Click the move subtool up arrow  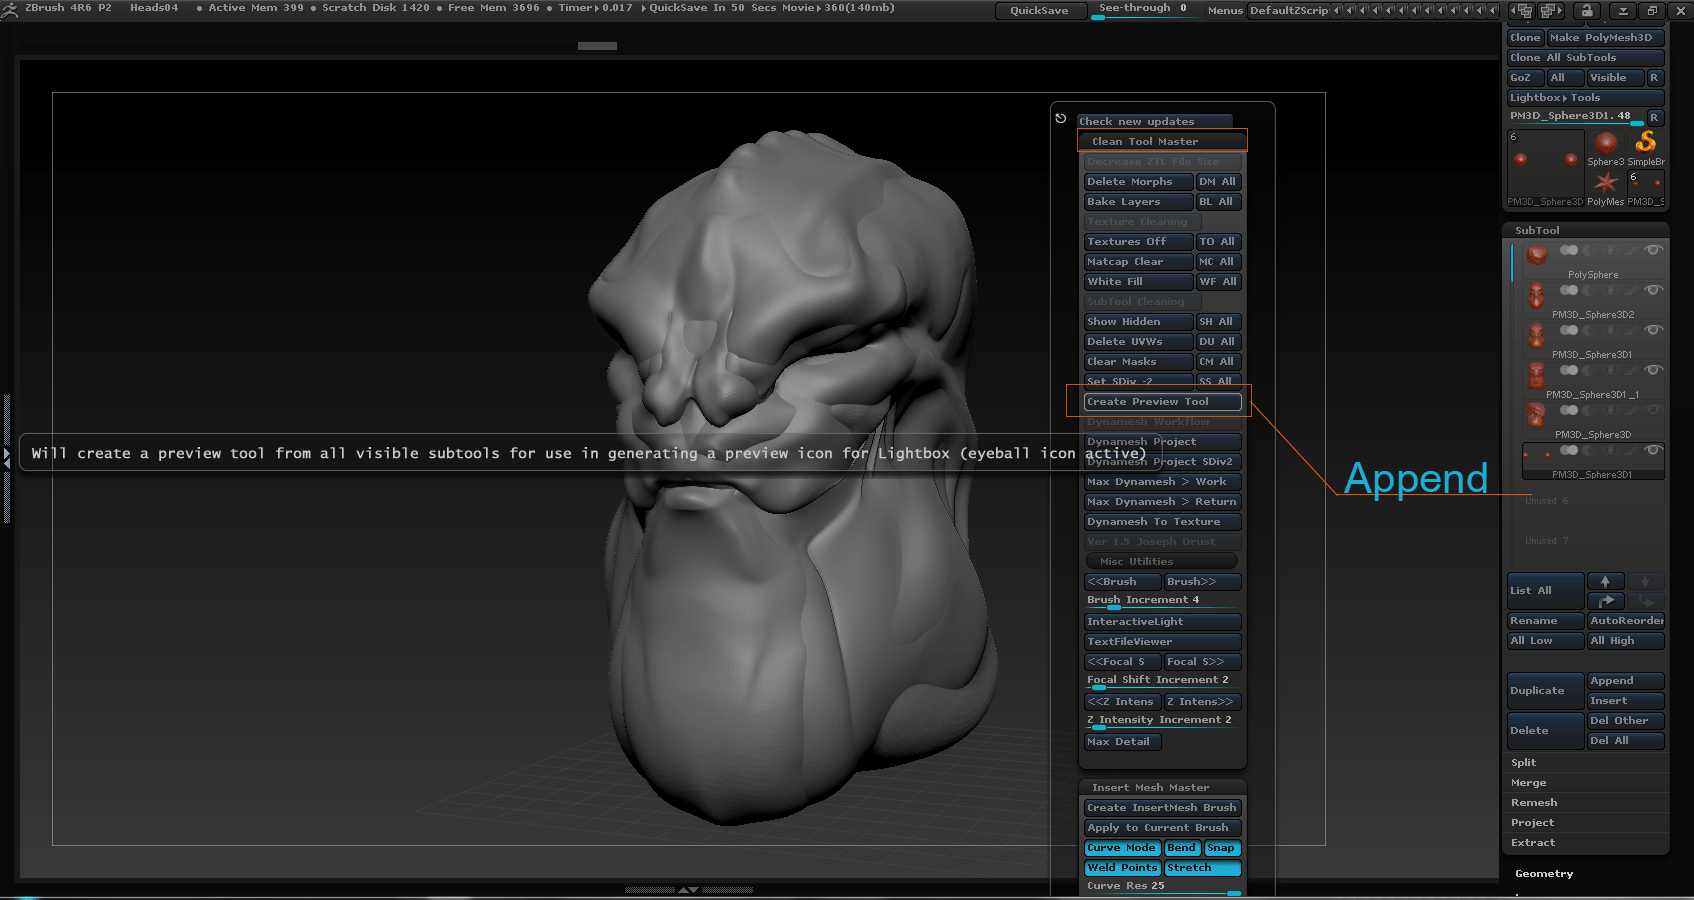(1605, 581)
